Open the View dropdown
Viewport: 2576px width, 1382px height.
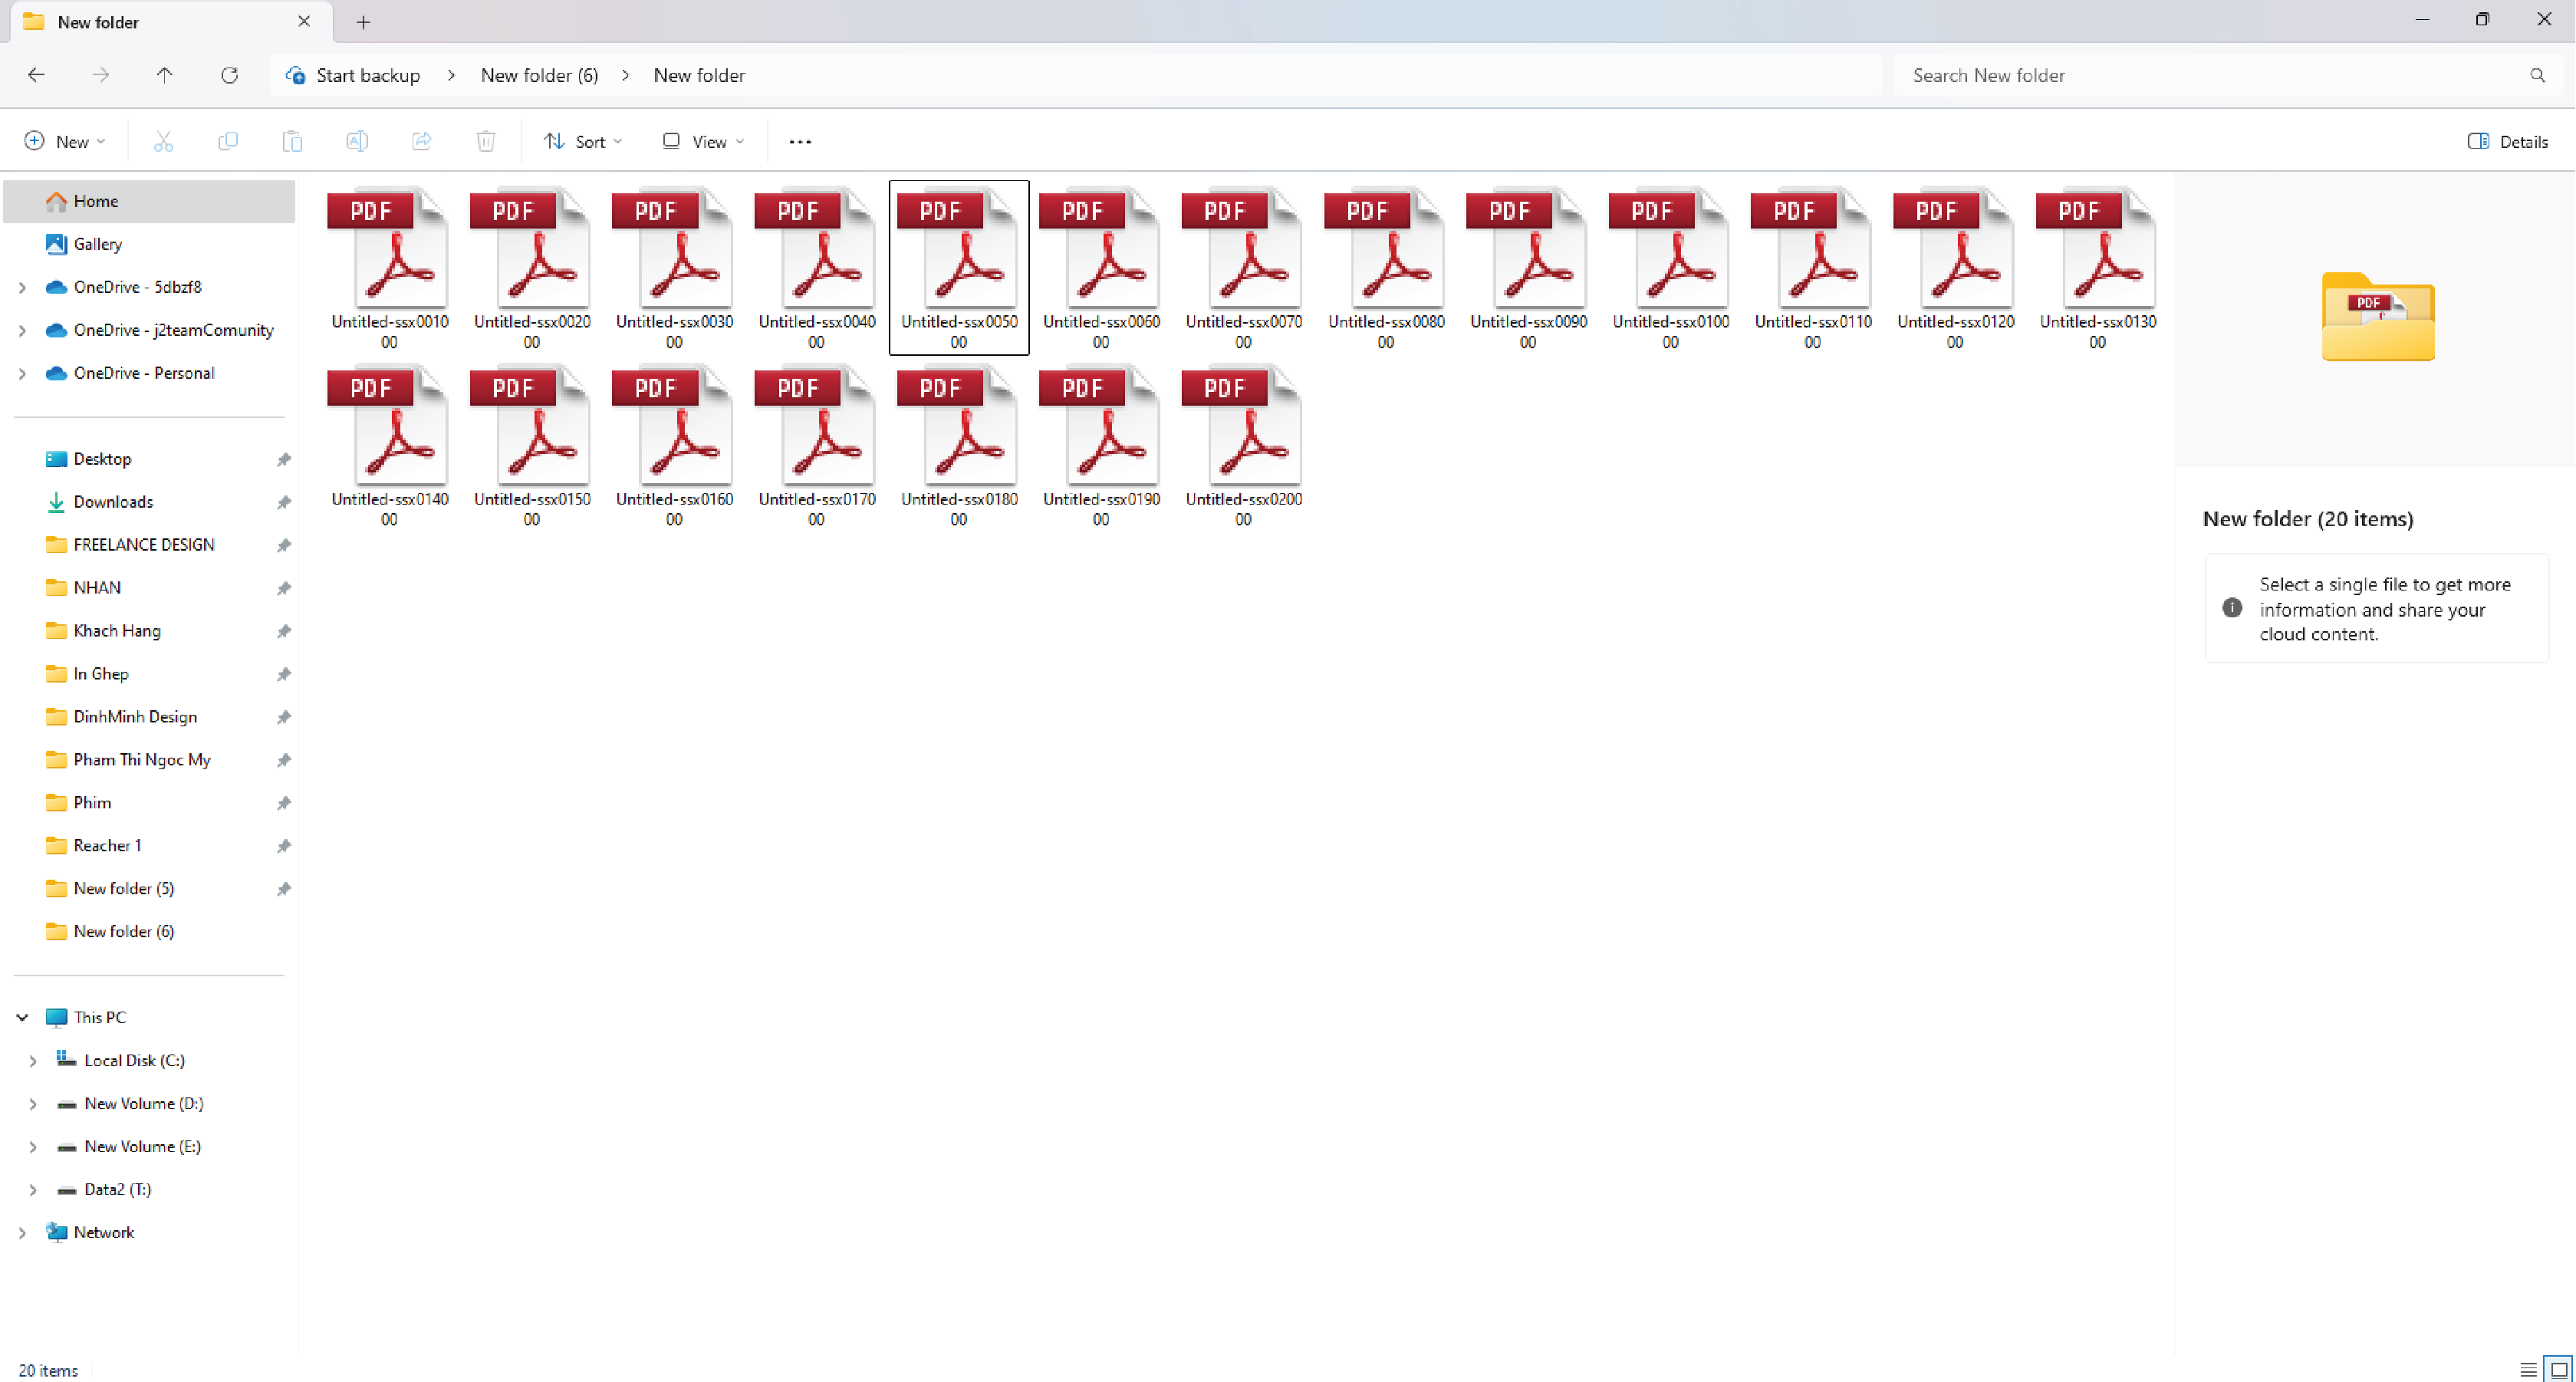point(704,141)
